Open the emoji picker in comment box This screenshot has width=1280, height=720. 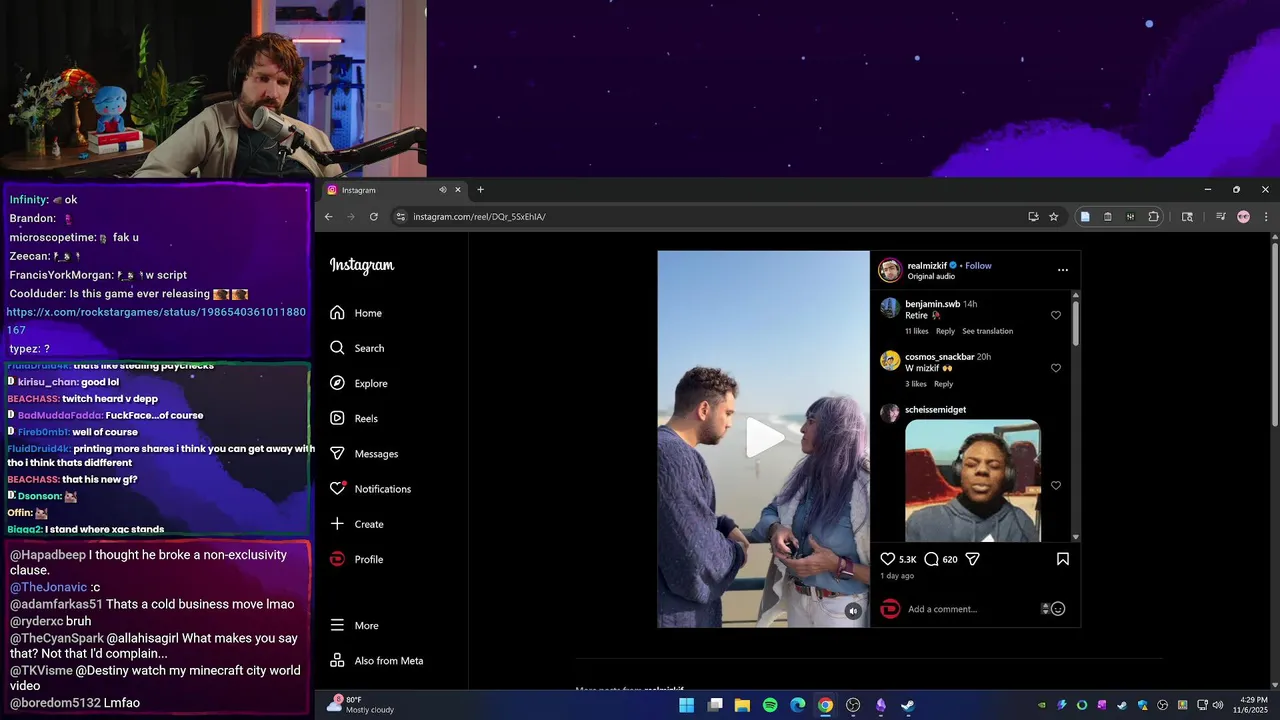(x=1058, y=609)
